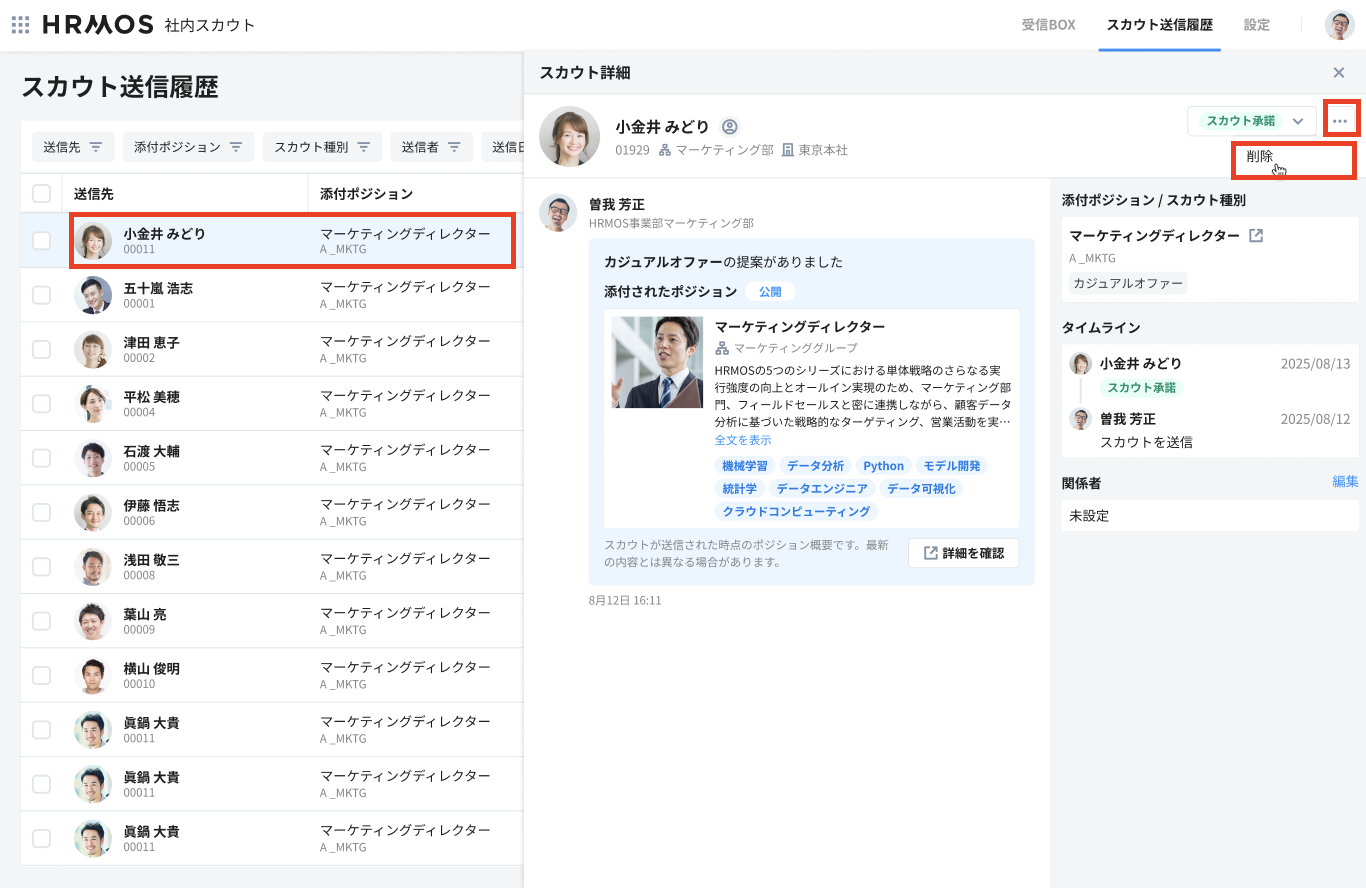Open the 送信者 filter dropdown

(431, 147)
